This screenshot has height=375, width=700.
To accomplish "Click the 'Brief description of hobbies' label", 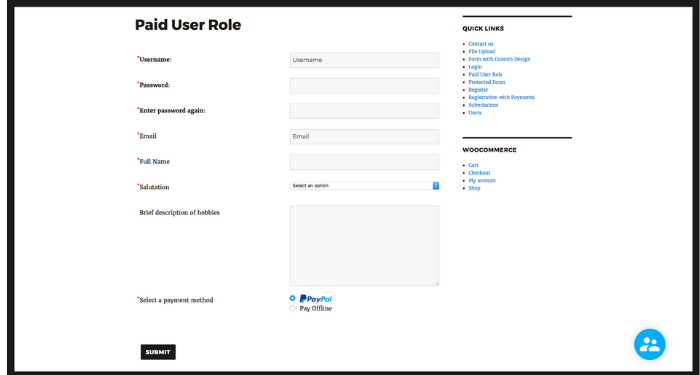I will click(179, 212).
